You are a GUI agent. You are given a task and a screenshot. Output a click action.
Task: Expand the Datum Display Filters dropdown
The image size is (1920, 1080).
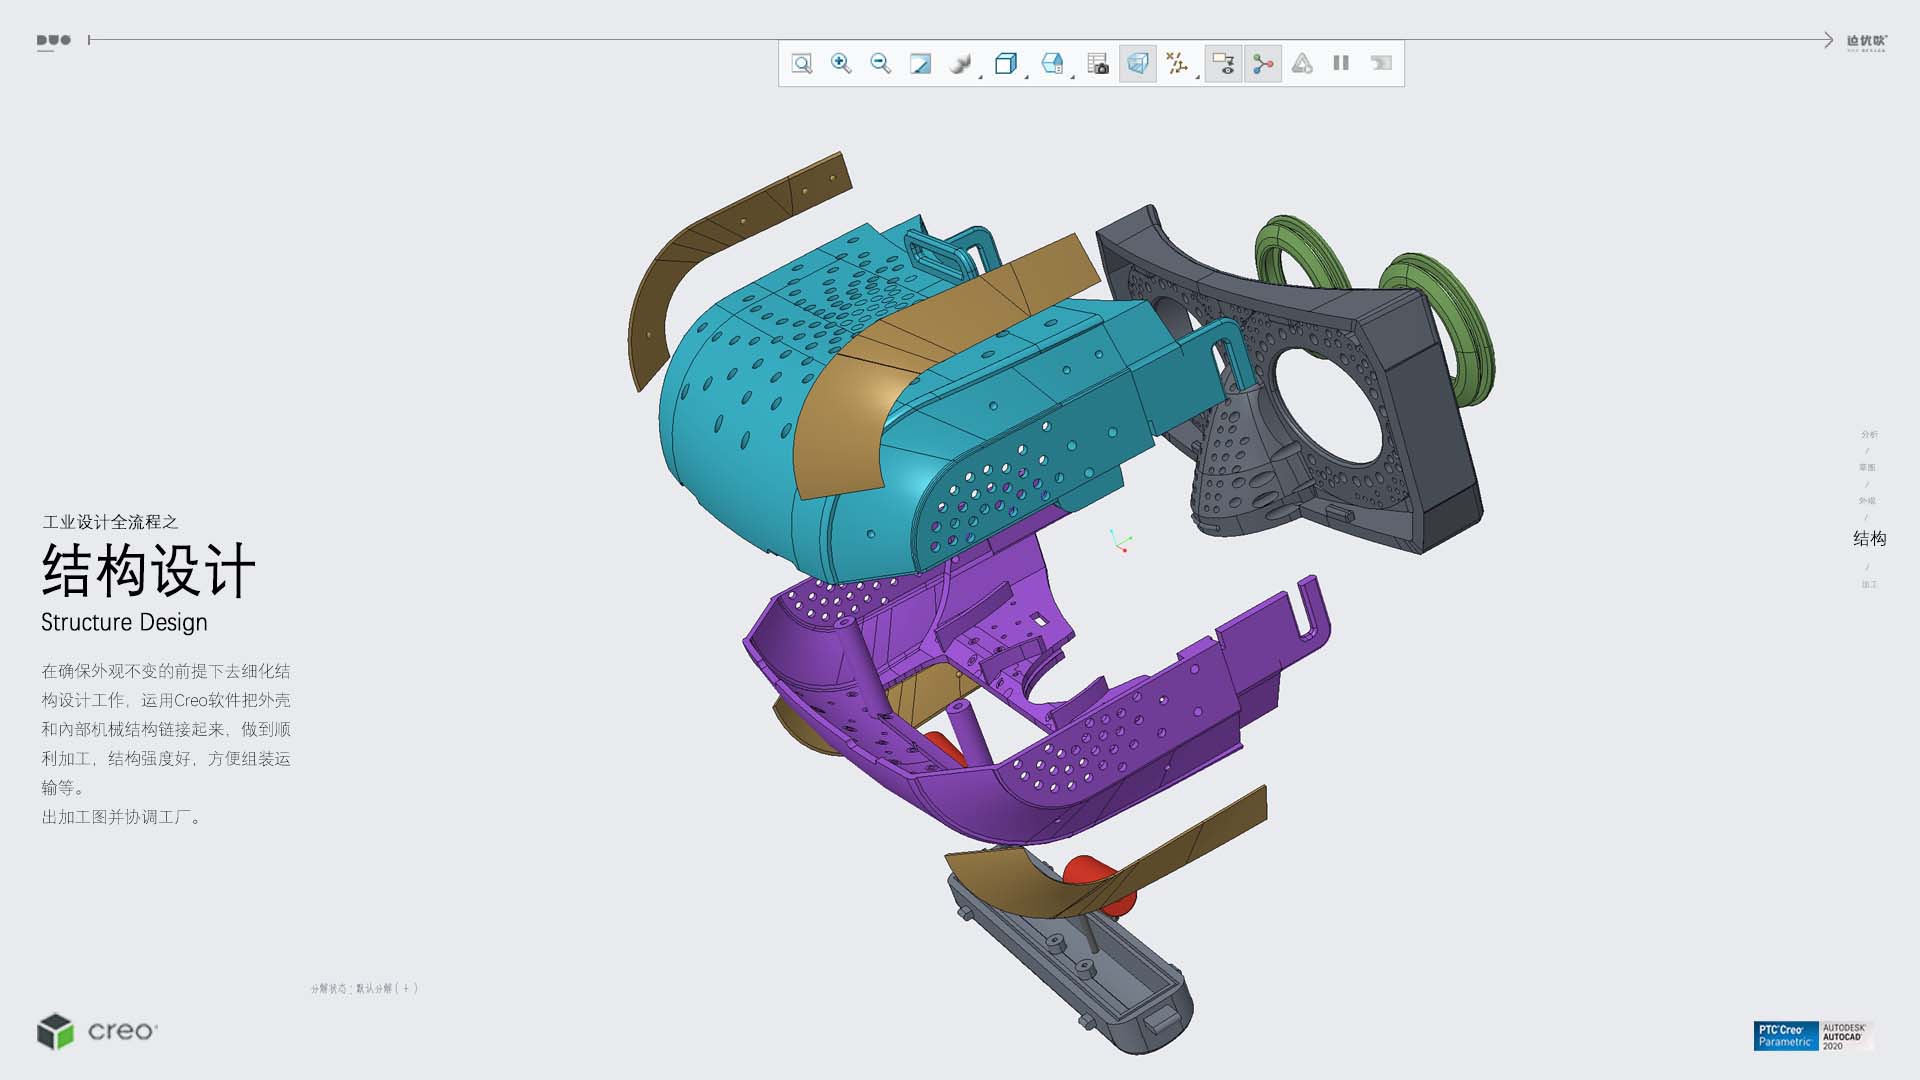(x=1197, y=76)
